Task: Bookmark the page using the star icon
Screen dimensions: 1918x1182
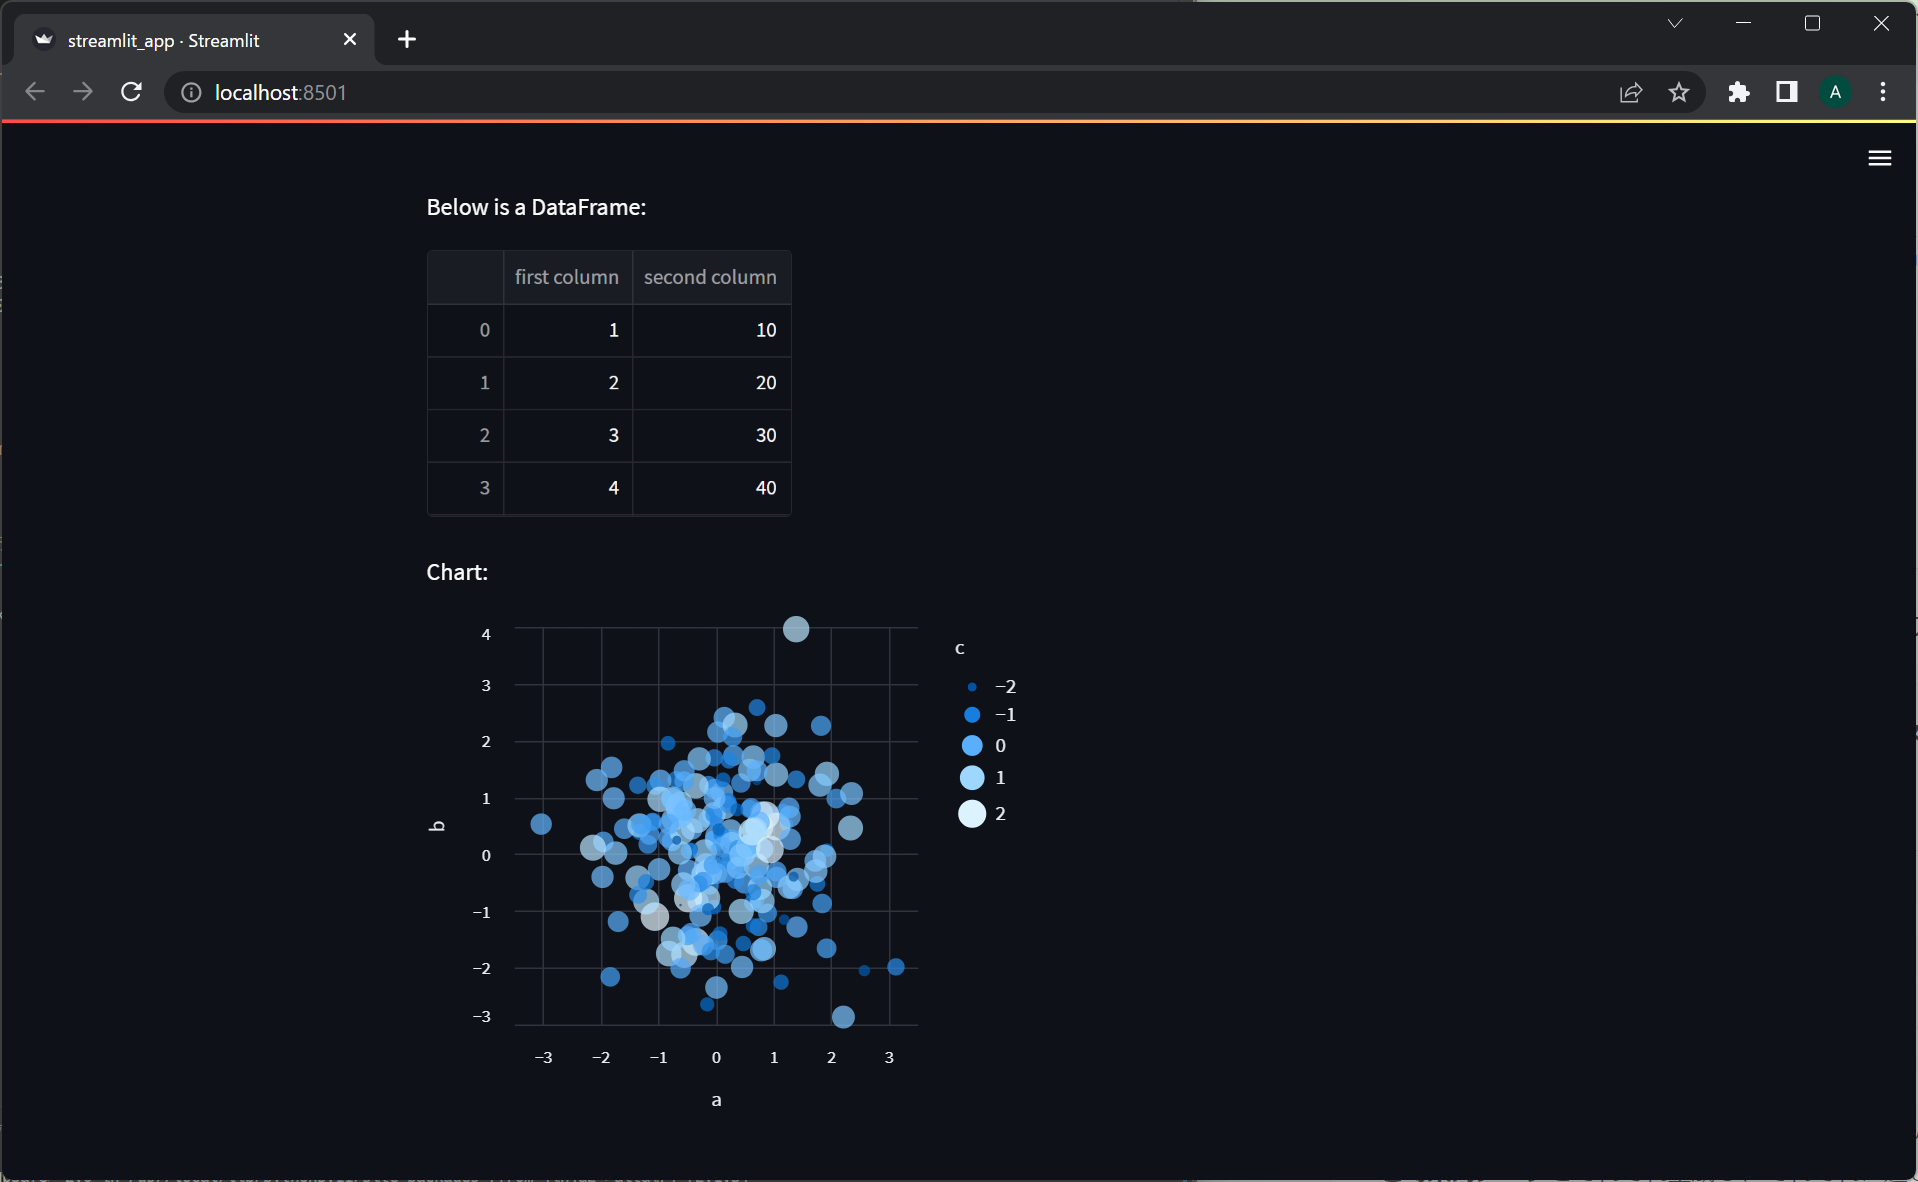Action: click(x=1679, y=92)
